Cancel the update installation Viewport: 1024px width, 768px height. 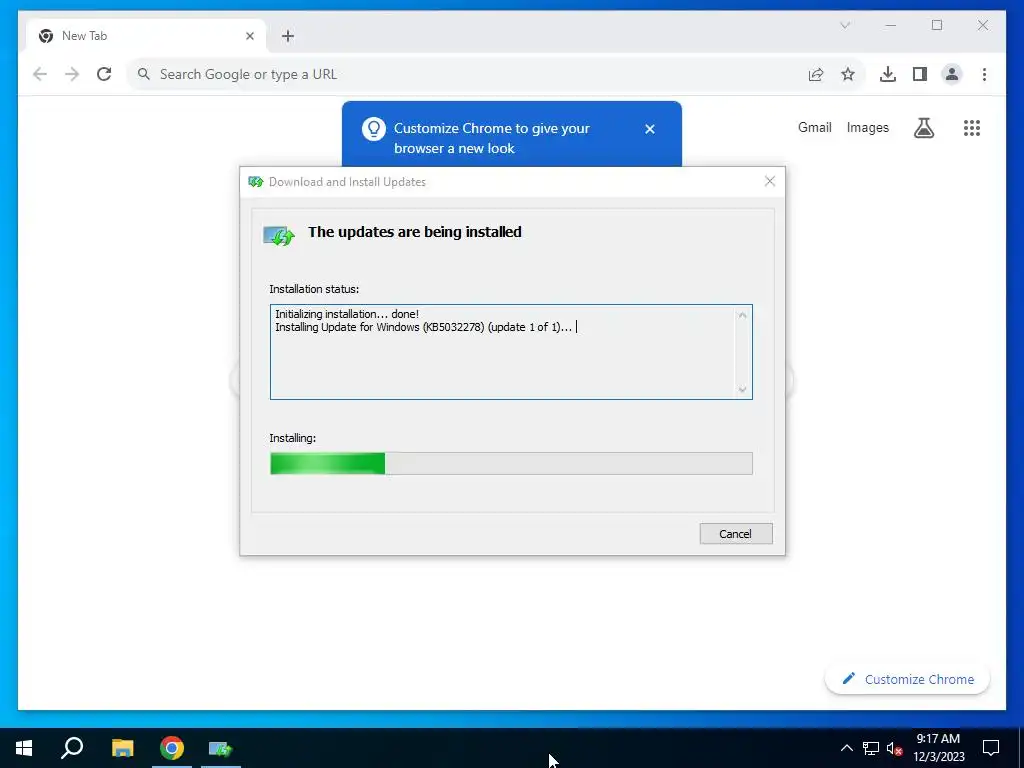coord(736,534)
